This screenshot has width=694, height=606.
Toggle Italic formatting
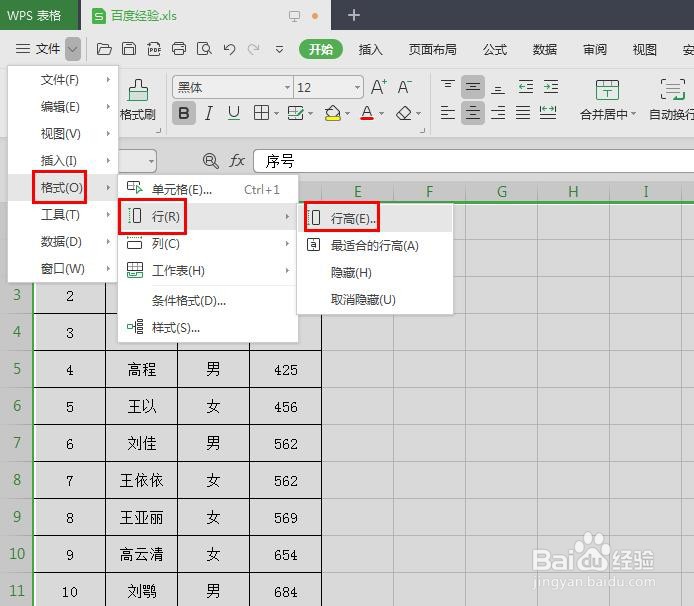click(209, 113)
